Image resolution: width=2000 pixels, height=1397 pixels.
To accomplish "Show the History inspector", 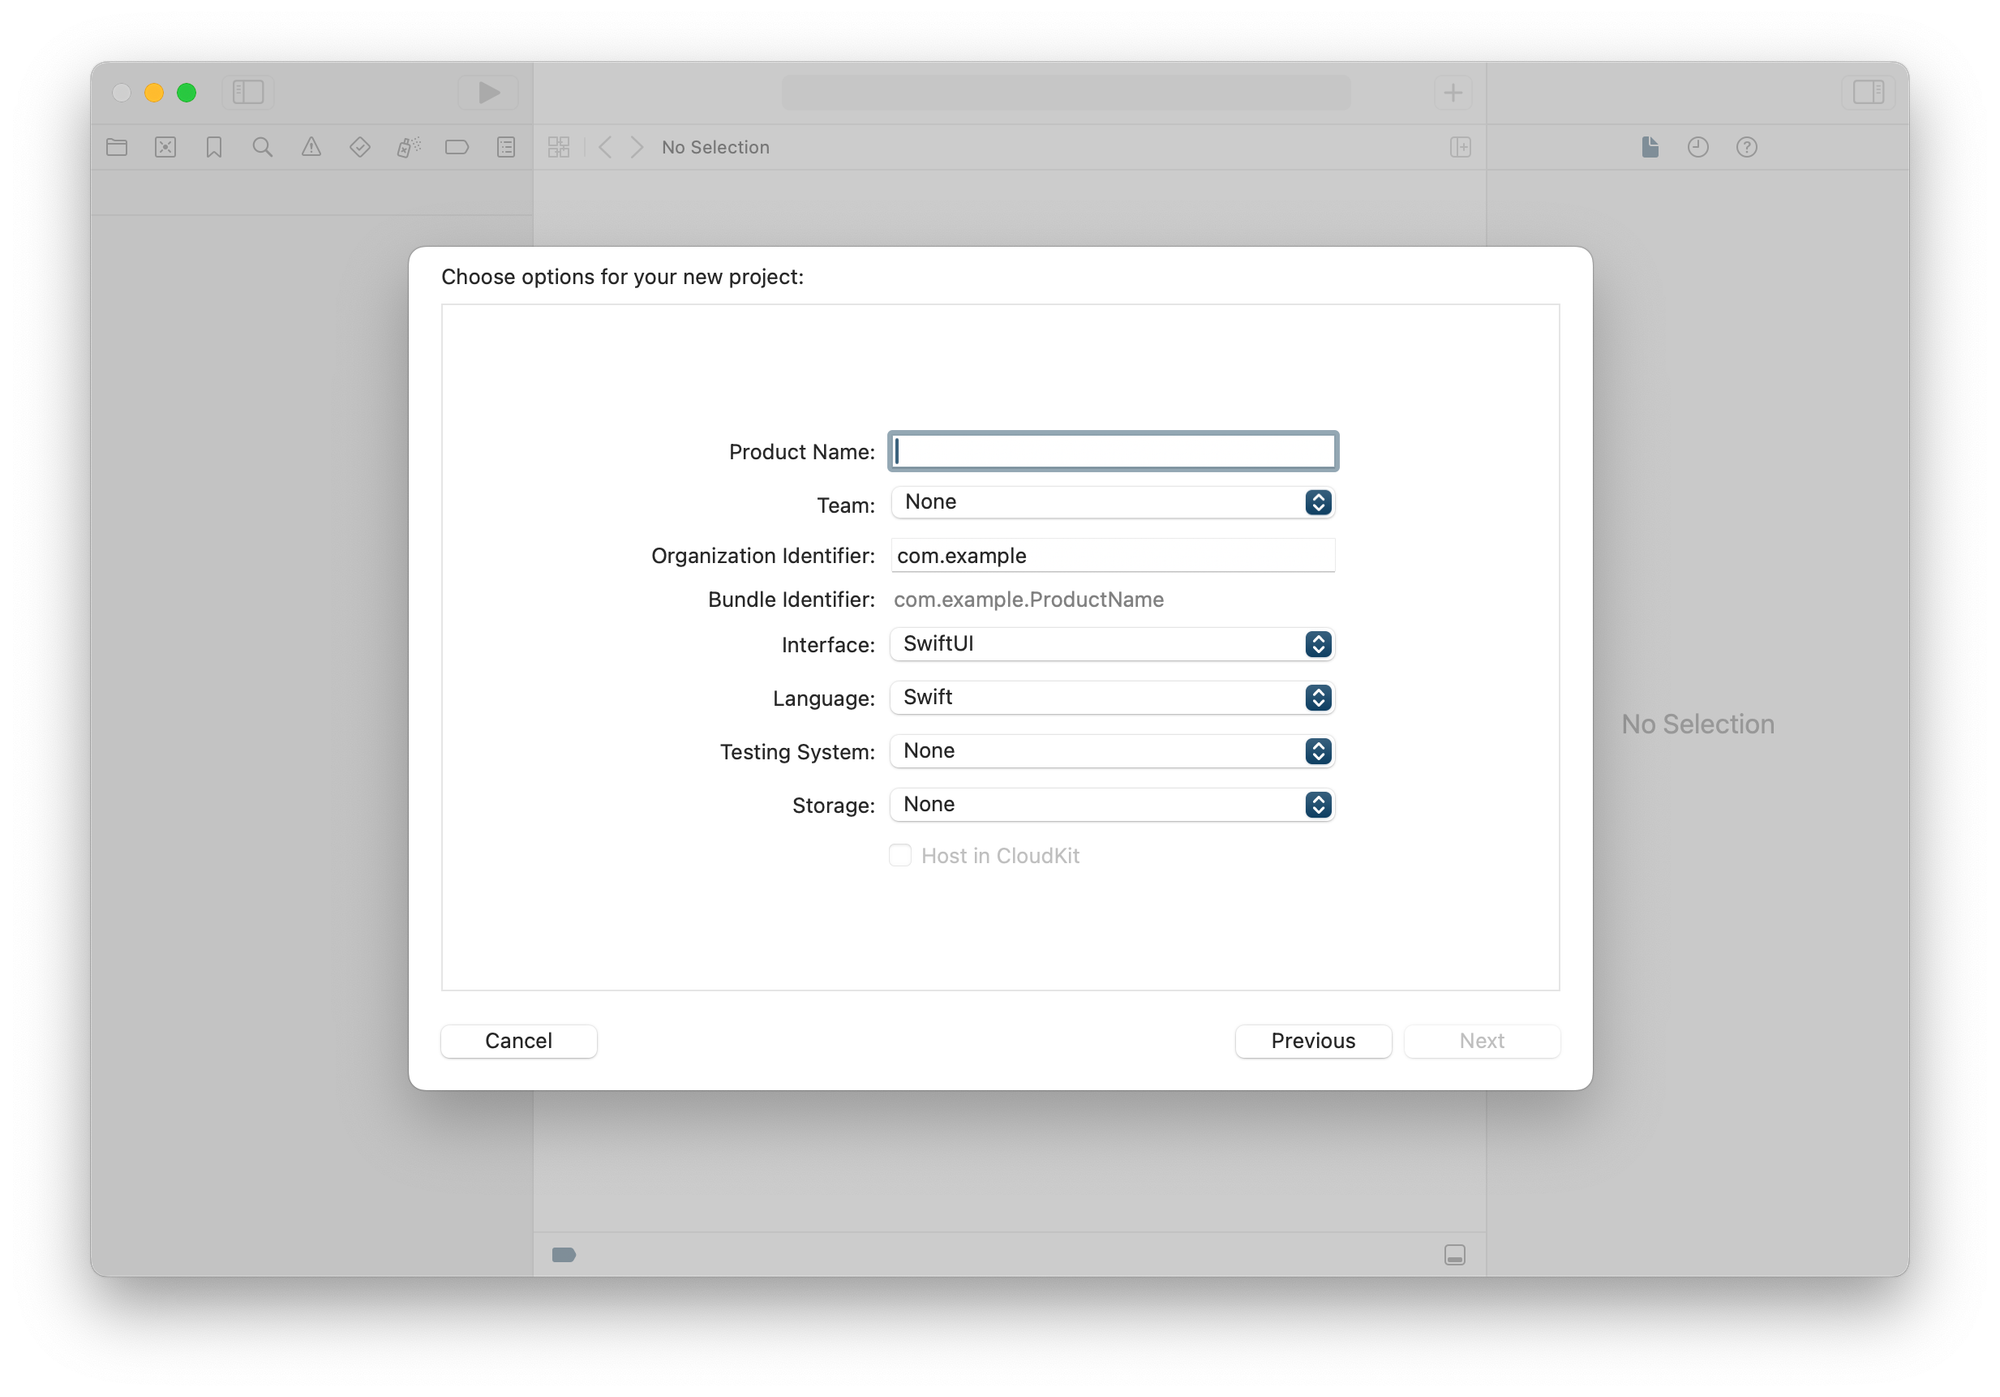I will 1698,147.
